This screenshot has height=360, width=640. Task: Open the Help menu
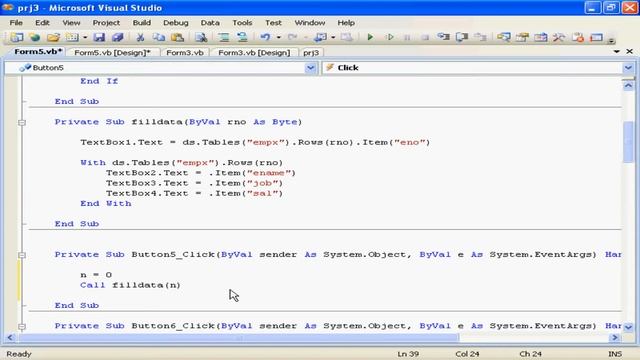click(x=346, y=23)
